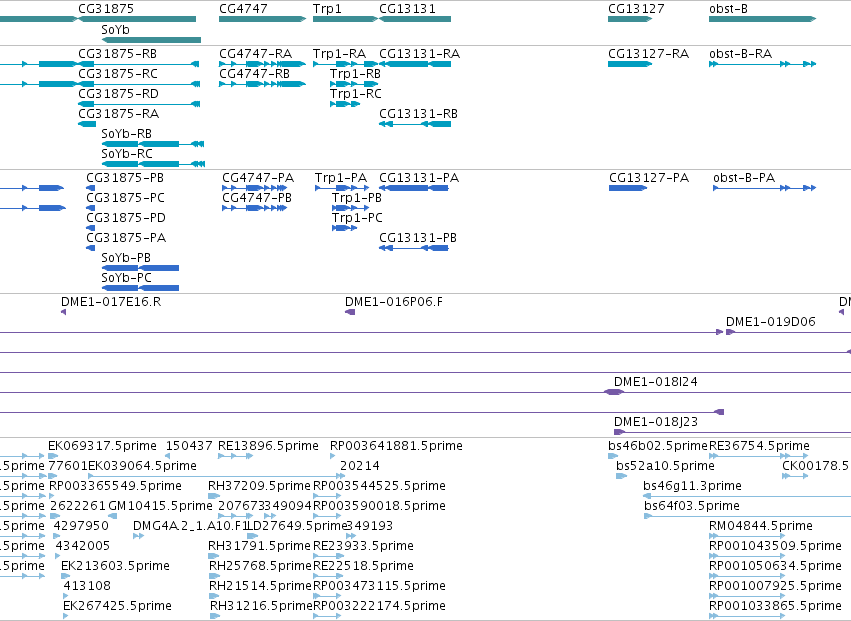The width and height of the screenshot is (851, 621).
Task: Click the bs52a10.5prime EST label
Action: click(x=665, y=466)
